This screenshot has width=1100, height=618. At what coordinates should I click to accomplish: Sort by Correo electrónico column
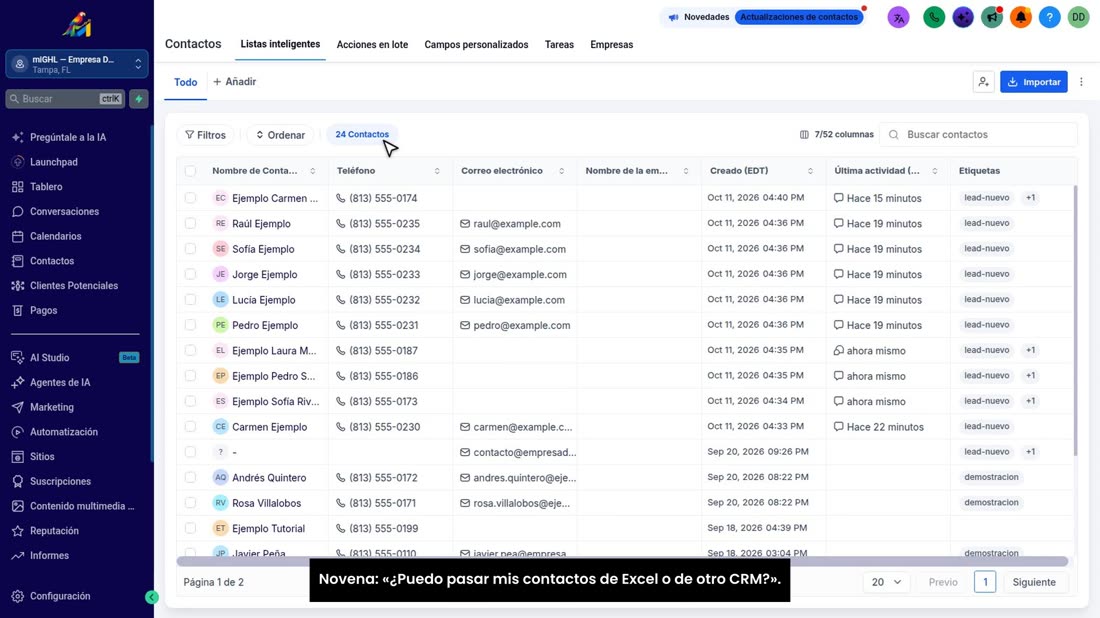point(561,171)
